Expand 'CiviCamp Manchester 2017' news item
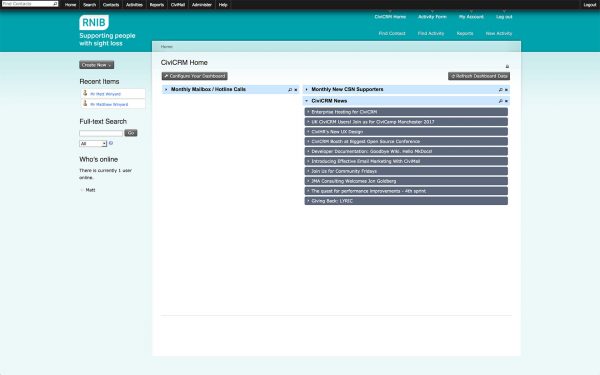Viewport: 600px width, 375px height. (406, 122)
